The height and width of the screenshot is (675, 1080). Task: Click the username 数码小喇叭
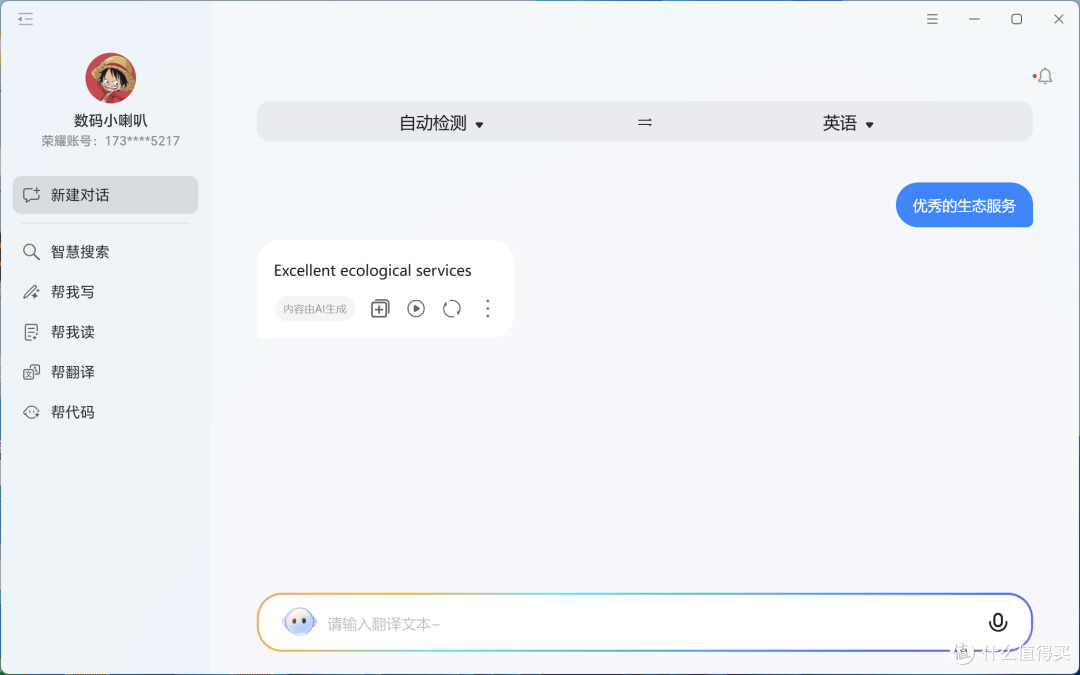pyautogui.click(x=110, y=121)
